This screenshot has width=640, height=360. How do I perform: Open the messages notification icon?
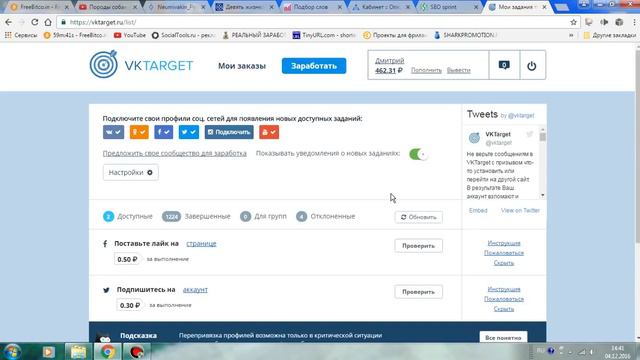point(504,65)
